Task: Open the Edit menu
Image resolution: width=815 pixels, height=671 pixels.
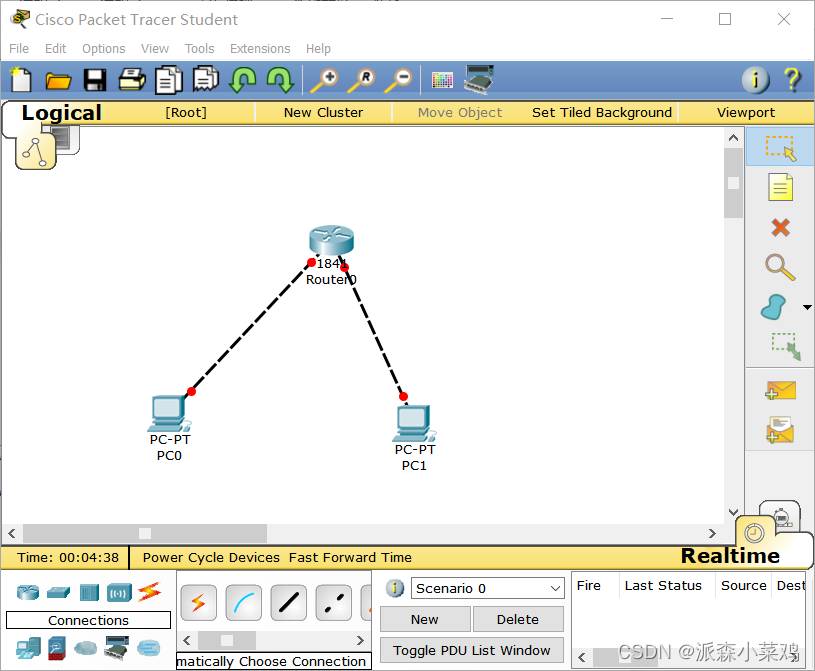Action: tap(55, 48)
